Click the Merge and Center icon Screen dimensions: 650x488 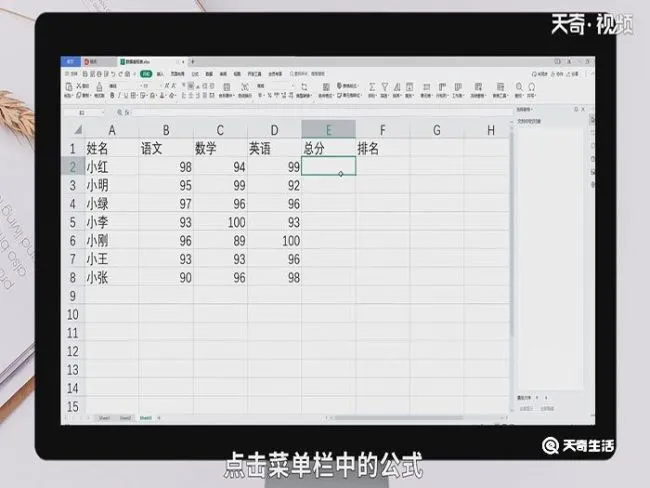[x=226, y=87]
